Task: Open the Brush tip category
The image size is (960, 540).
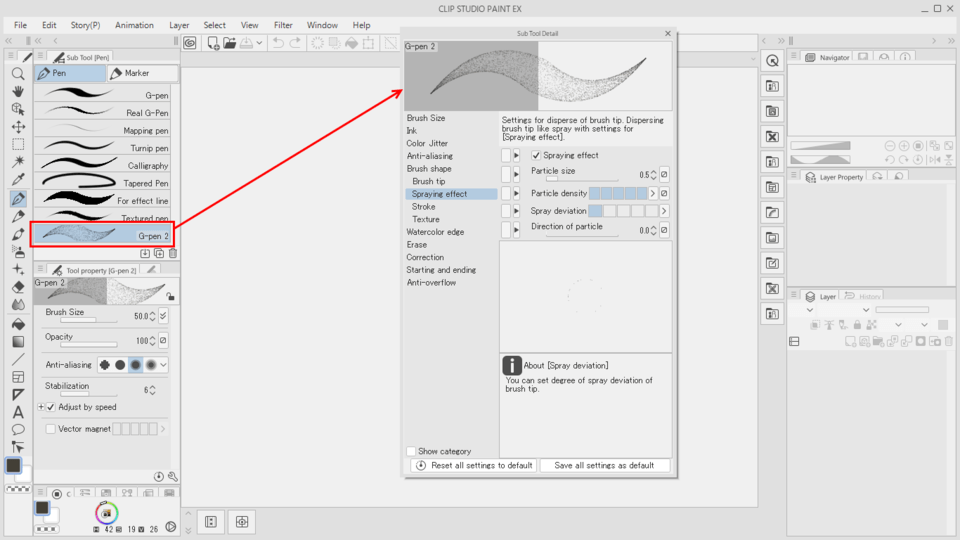Action: pos(429,181)
